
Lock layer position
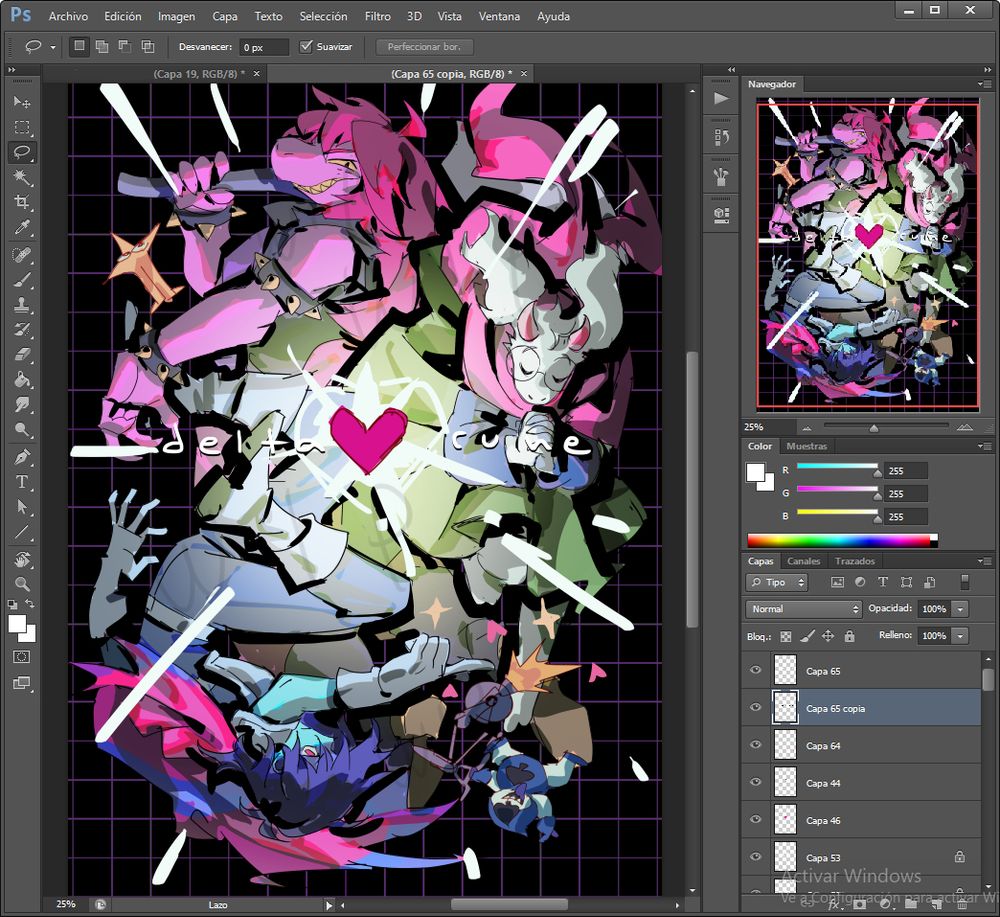click(x=828, y=636)
